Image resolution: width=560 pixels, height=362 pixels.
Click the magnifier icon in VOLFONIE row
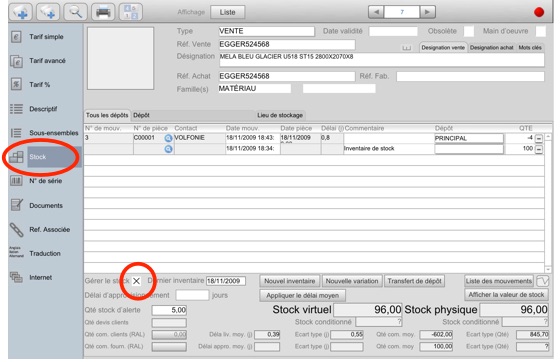(168, 138)
